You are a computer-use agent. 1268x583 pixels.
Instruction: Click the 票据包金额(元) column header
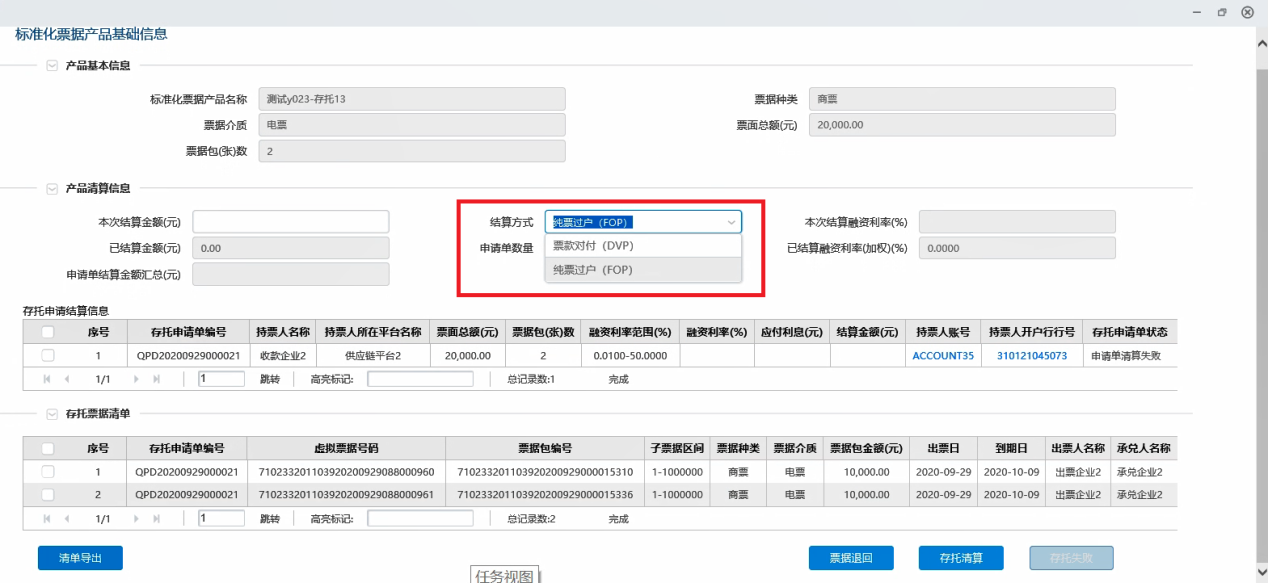(x=866, y=448)
